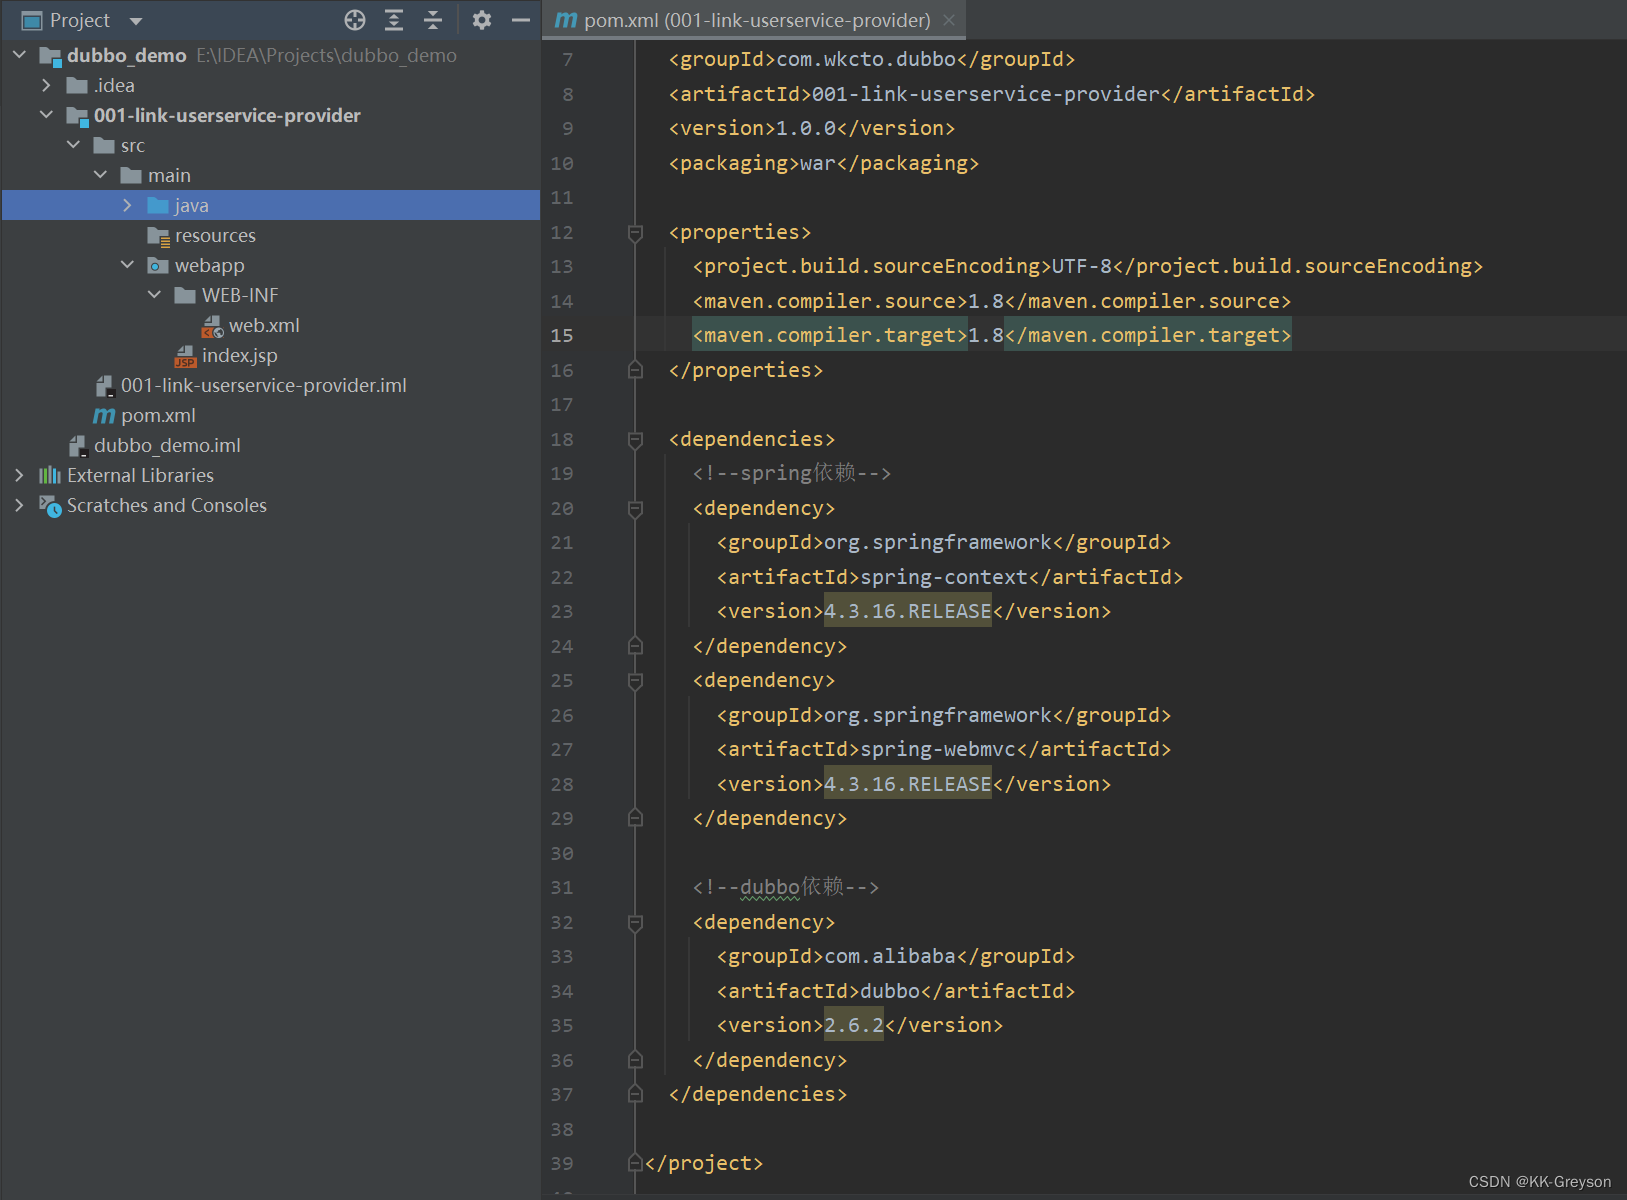Viewport: 1627px width, 1200px height.
Task: Open index.jsp in the project tree
Action: [240, 355]
